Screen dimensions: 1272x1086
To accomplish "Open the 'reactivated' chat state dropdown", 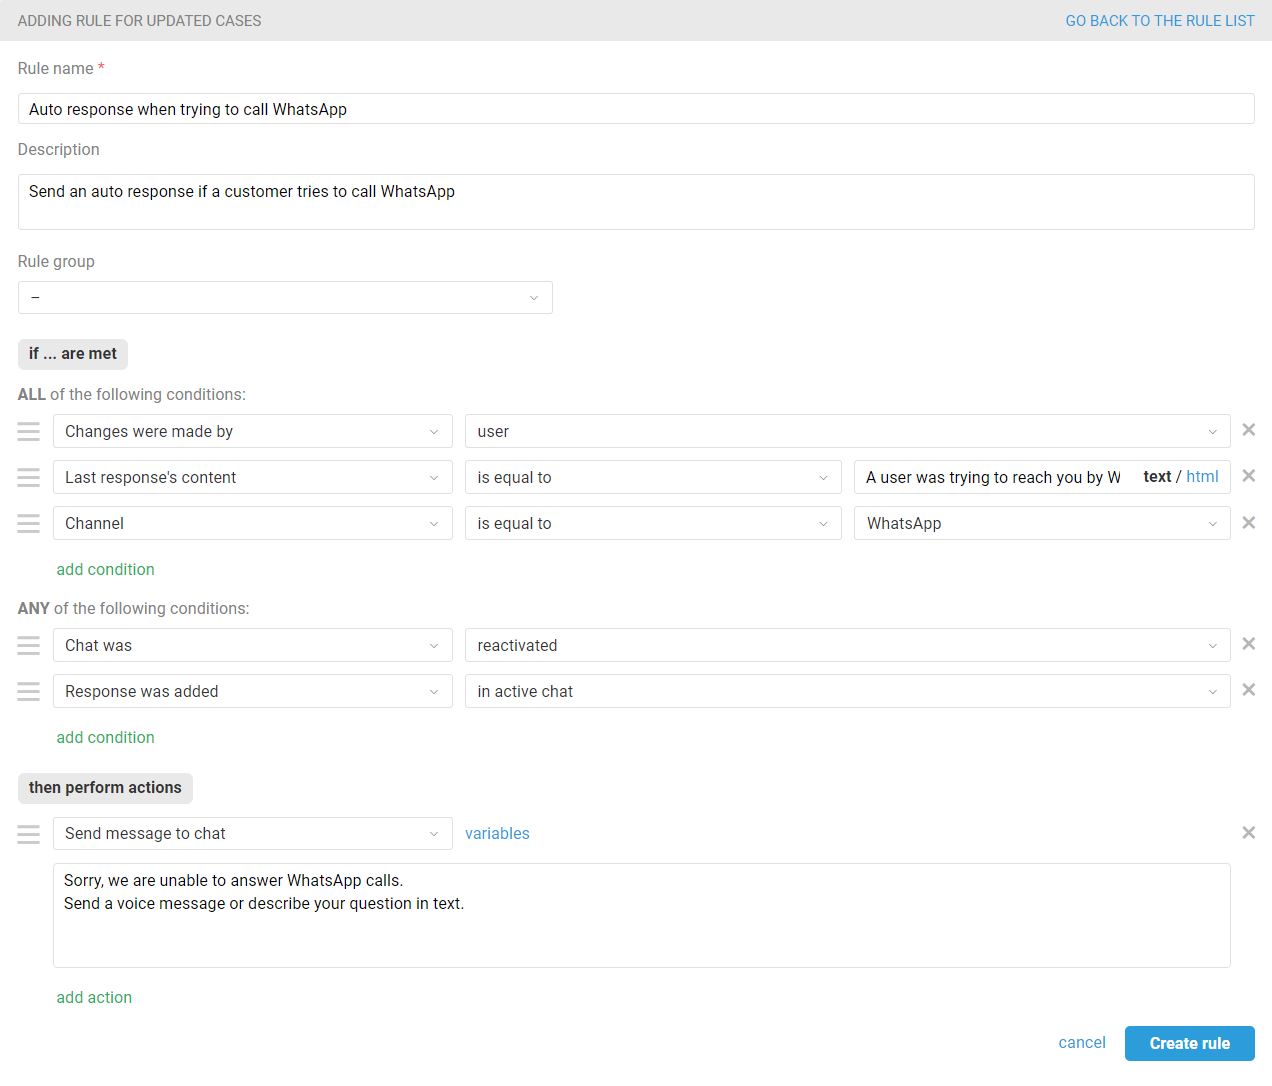I will coord(847,645).
